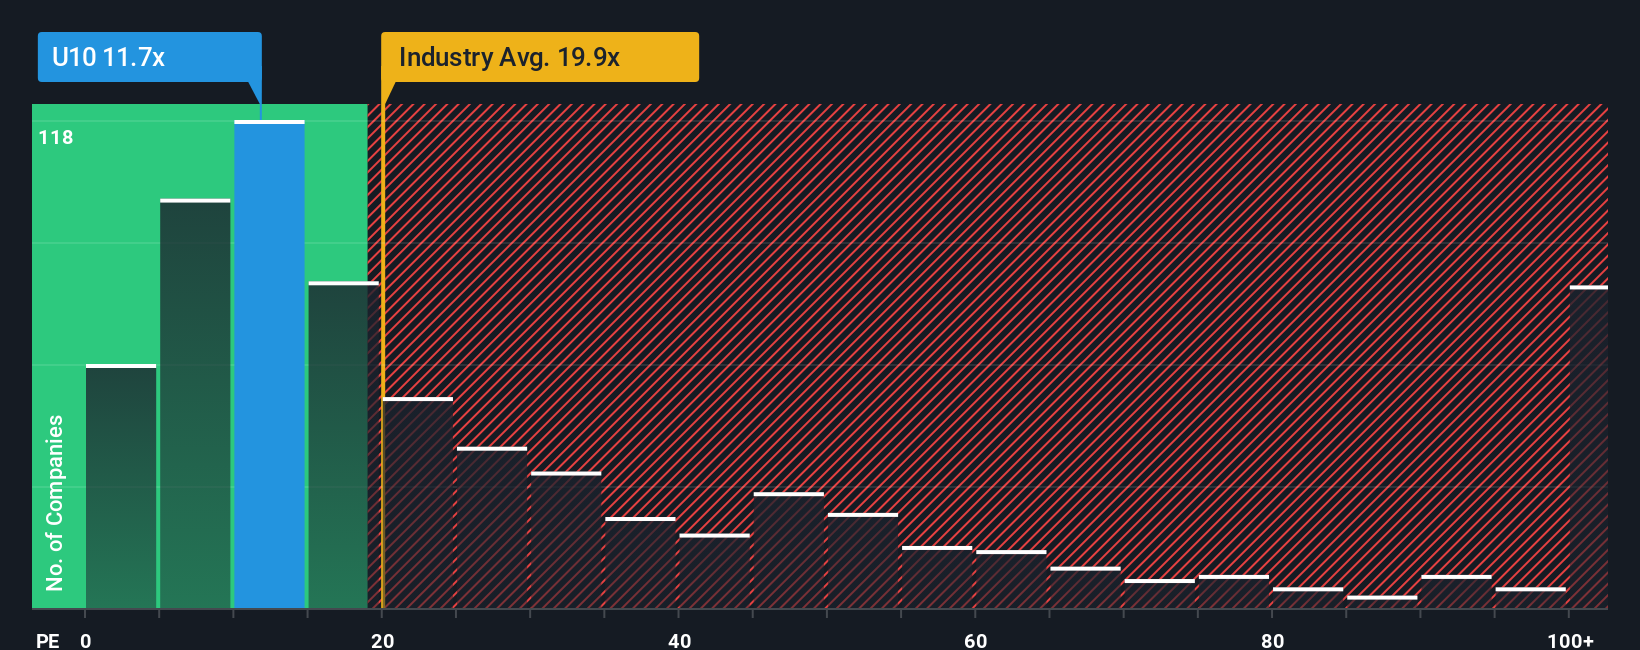Click the PE axis label
This screenshot has height=650, width=1640.
[48, 640]
